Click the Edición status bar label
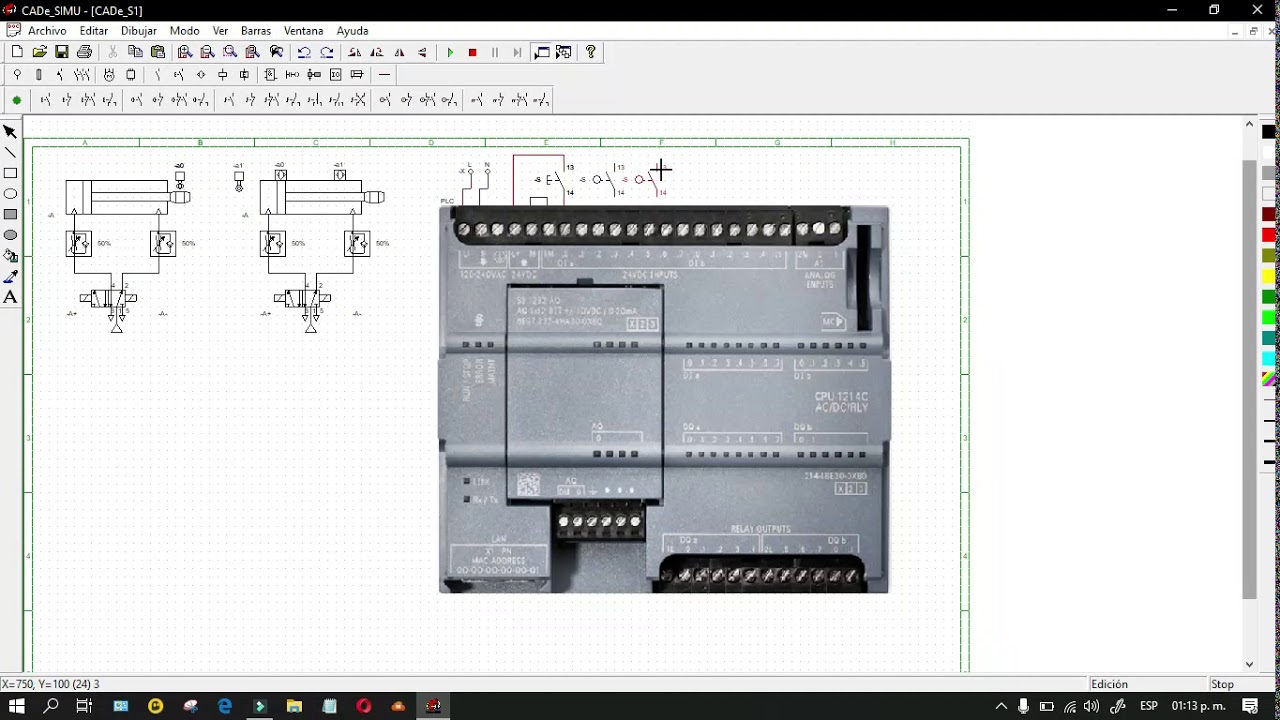This screenshot has height=720, width=1280. coord(1109,684)
